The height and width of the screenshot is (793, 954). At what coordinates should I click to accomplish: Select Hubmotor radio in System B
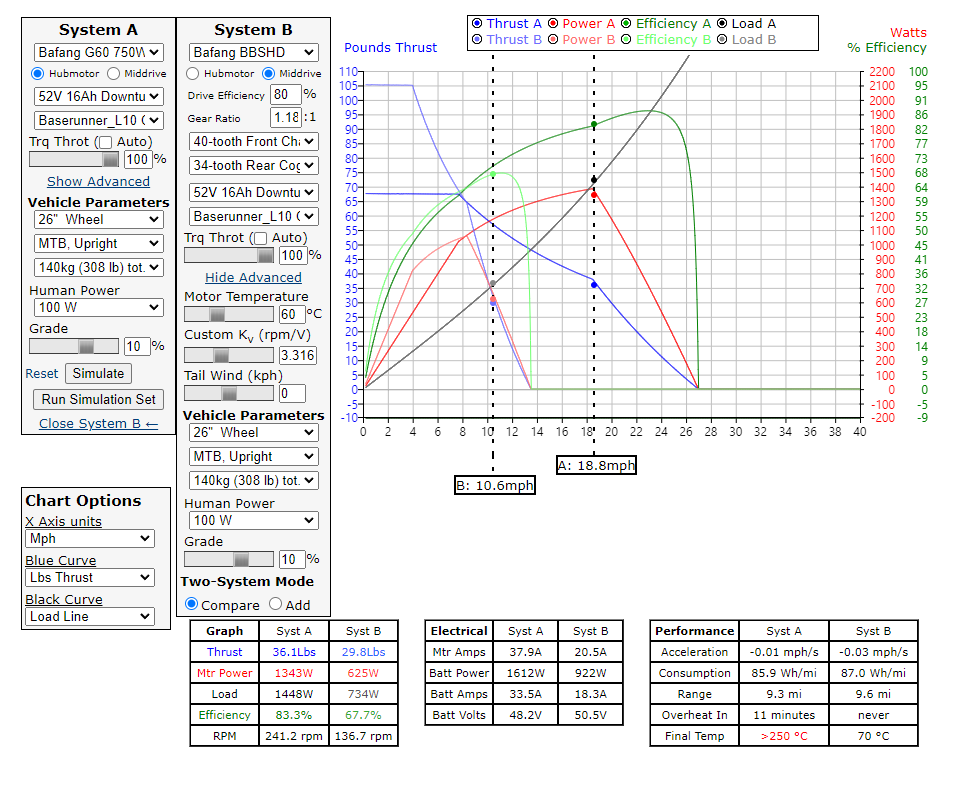(x=193, y=74)
